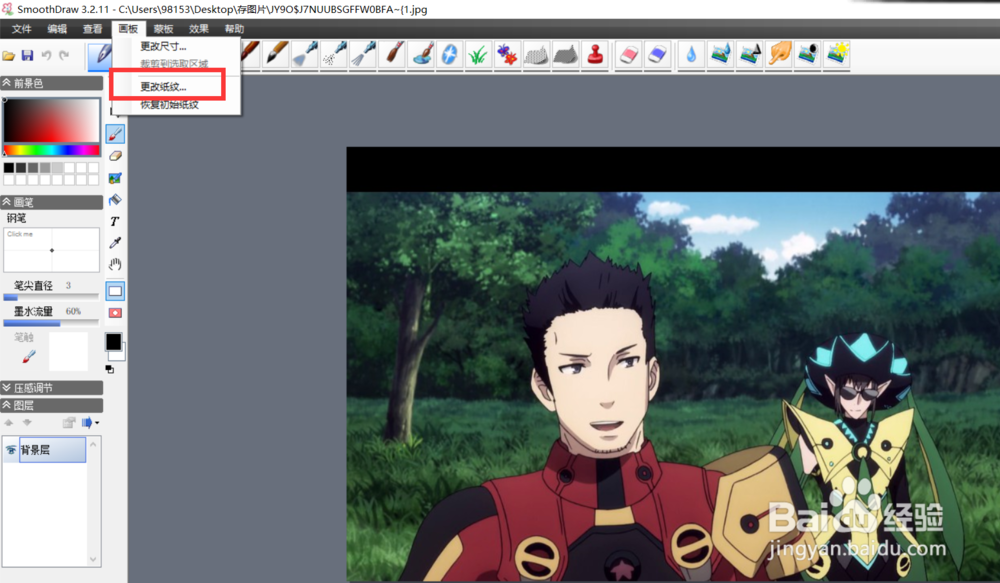
Task: Open the 查看 menu
Action: click(92, 29)
